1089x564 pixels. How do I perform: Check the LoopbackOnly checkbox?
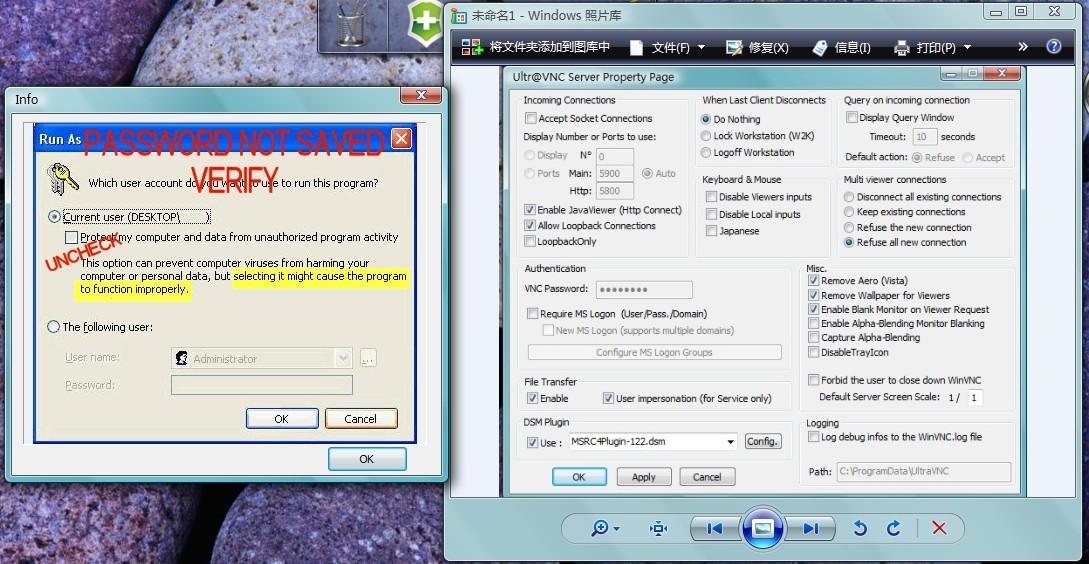(531, 242)
